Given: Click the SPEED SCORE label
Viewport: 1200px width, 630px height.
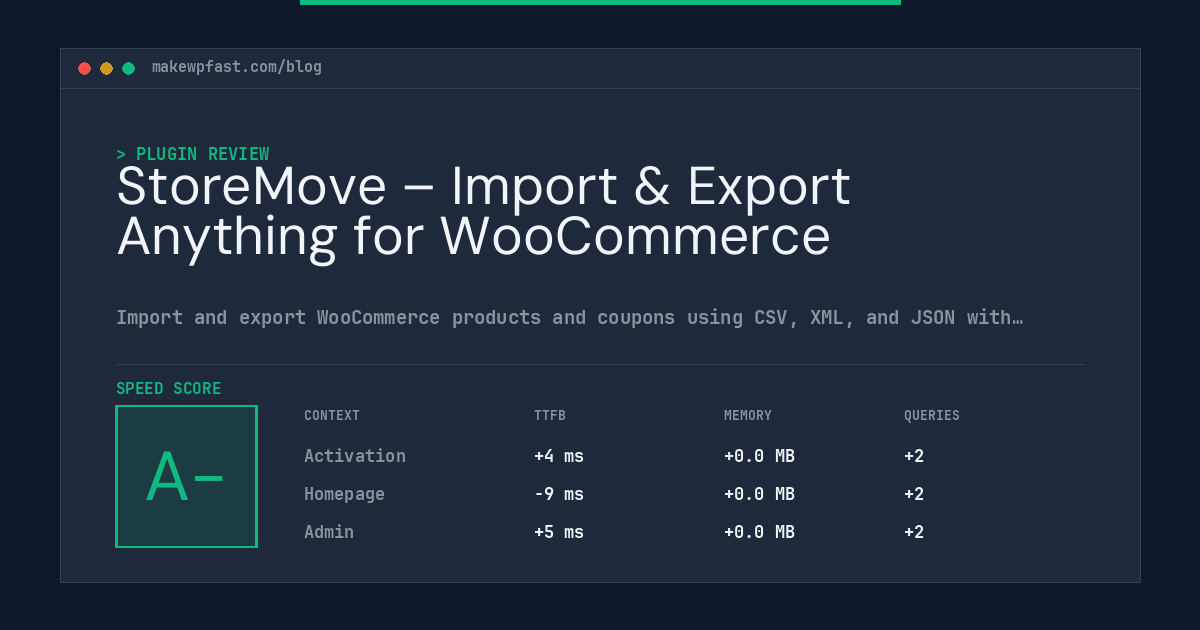Looking at the screenshot, I should click(169, 389).
